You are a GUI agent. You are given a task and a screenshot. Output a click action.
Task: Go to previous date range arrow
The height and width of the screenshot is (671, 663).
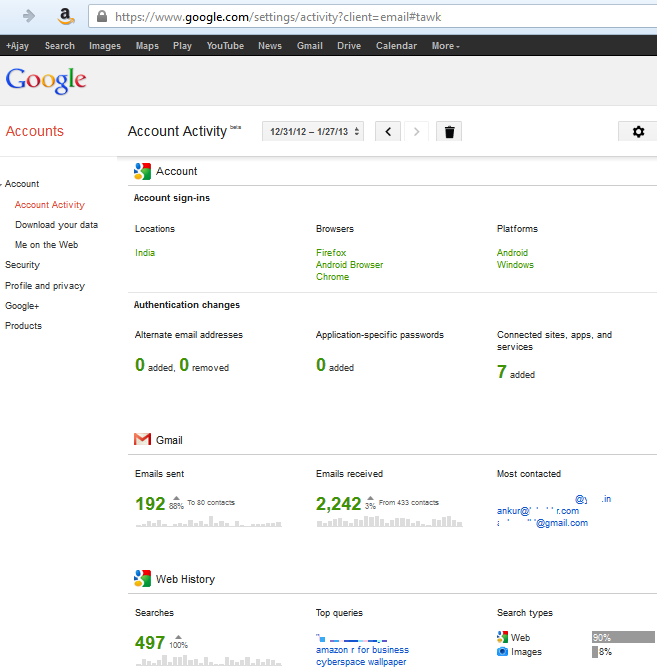click(388, 132)
